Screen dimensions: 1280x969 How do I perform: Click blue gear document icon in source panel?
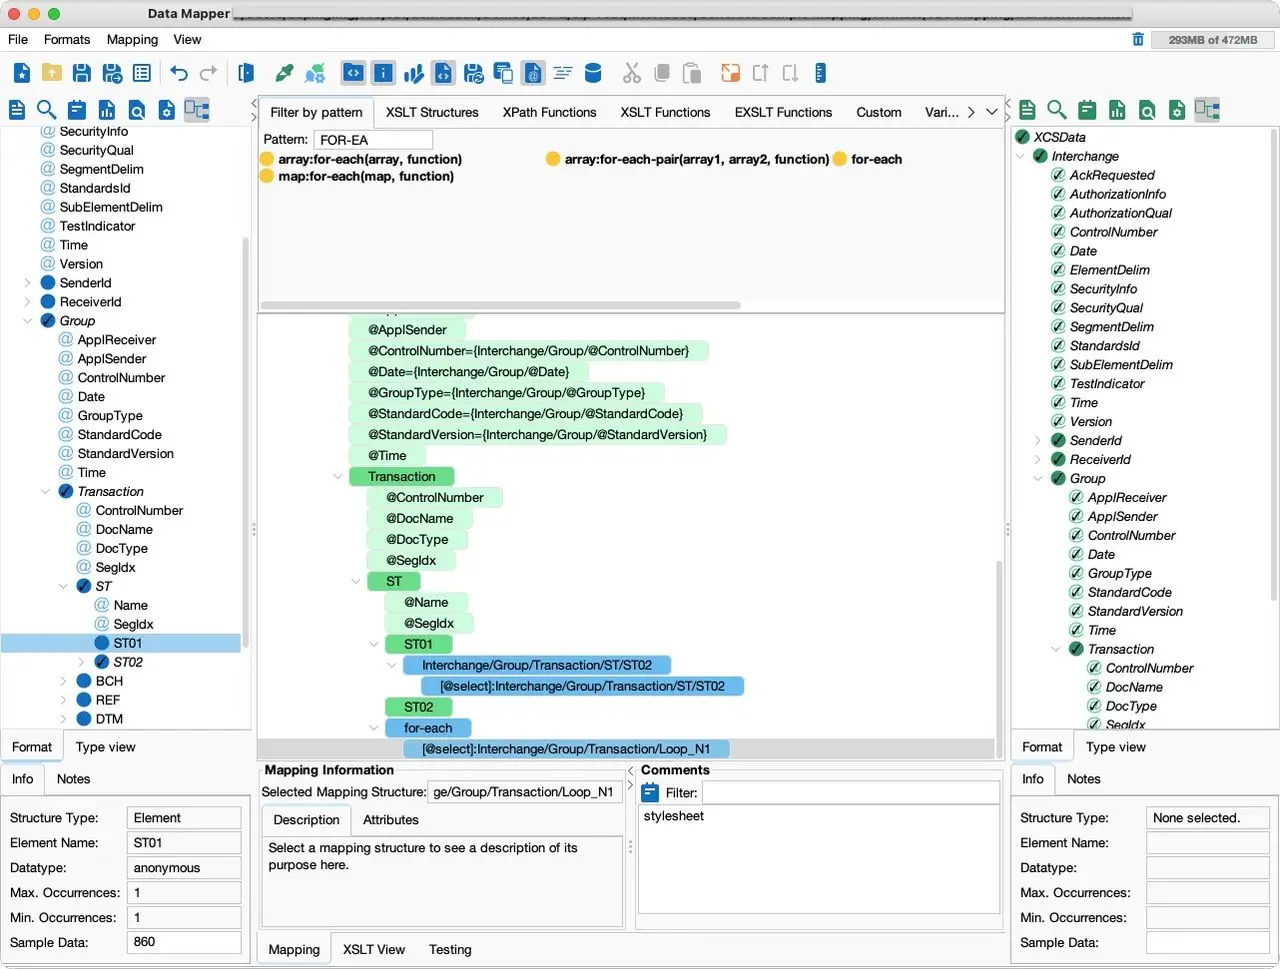167,110
